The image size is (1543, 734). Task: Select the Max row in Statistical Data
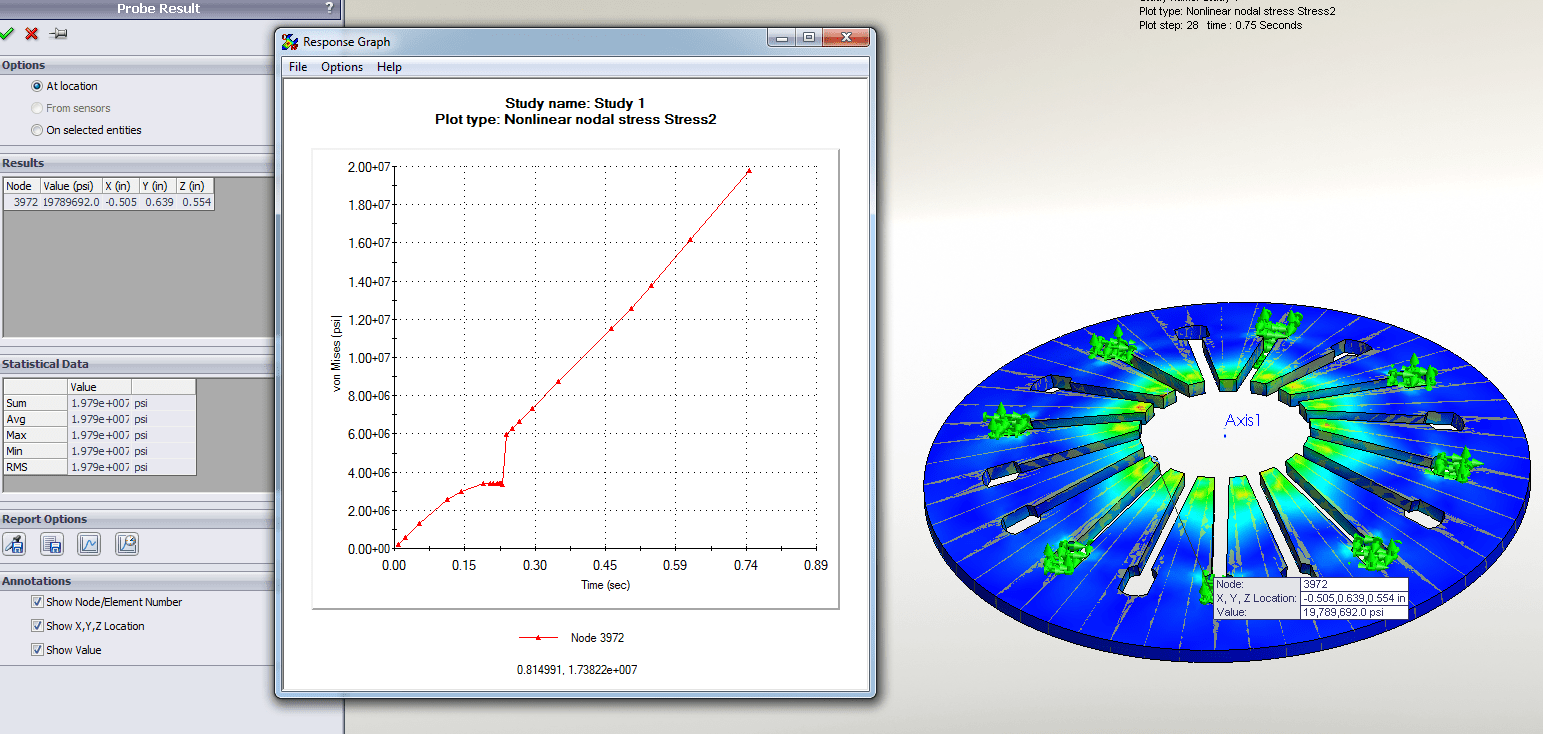click(100, 435)
